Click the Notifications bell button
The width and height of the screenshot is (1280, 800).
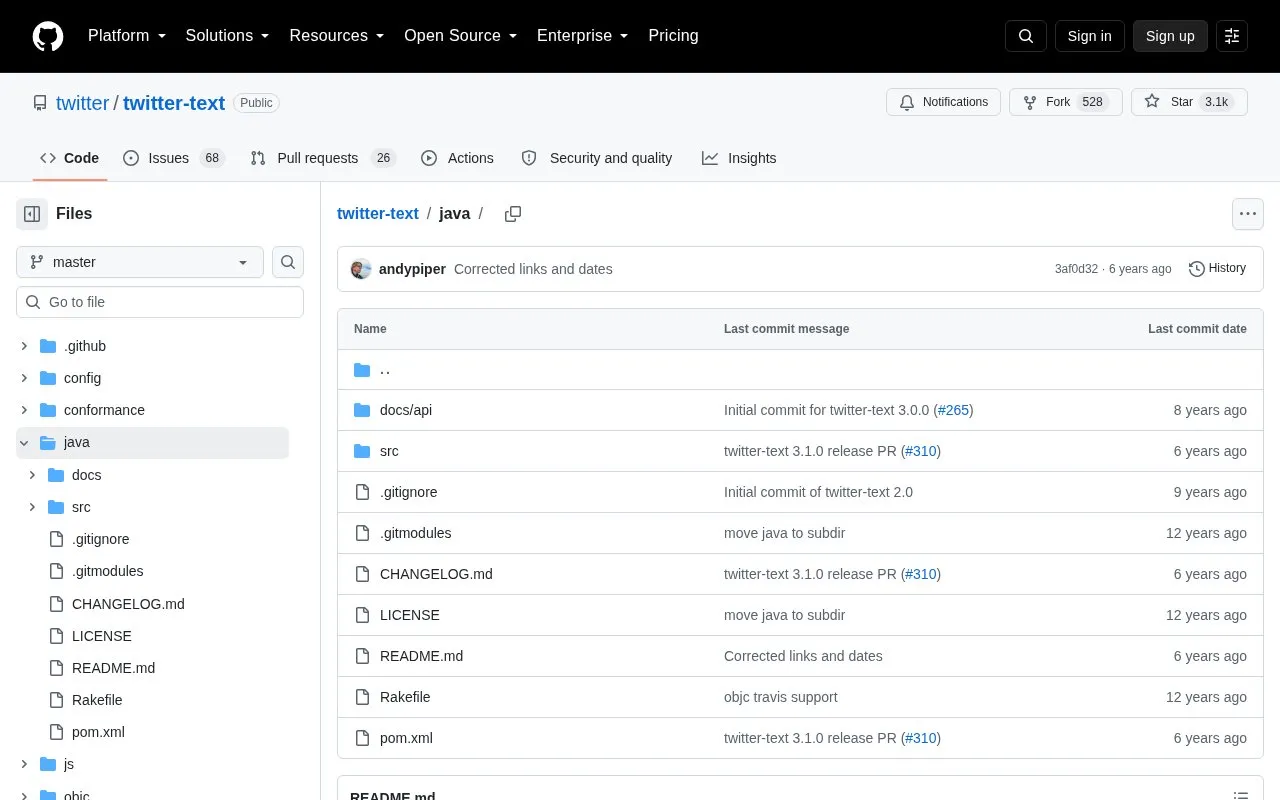point(943,102)
